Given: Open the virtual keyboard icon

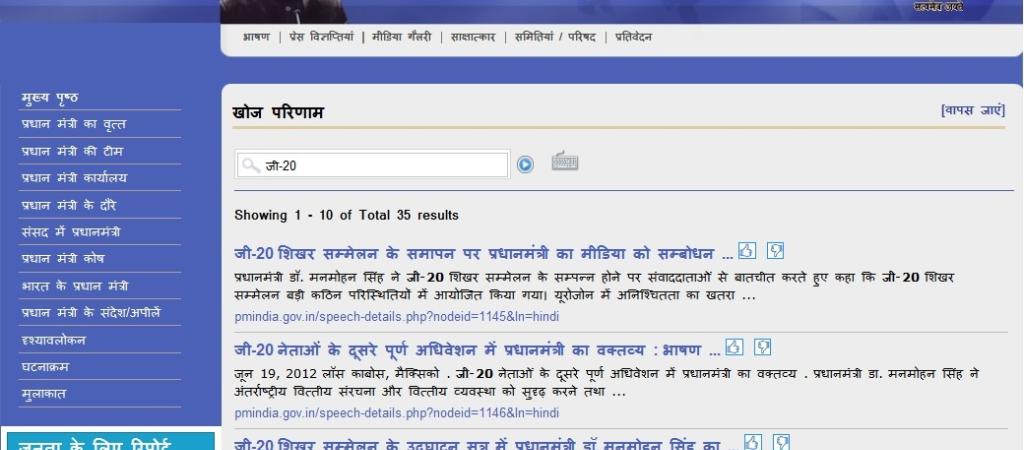Looking at the screenshot, I should [565, 161].
